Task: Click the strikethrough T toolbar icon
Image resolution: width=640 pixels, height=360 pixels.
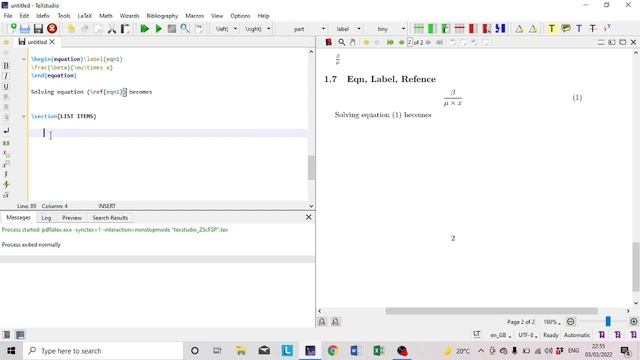Action: coord(593,29)
